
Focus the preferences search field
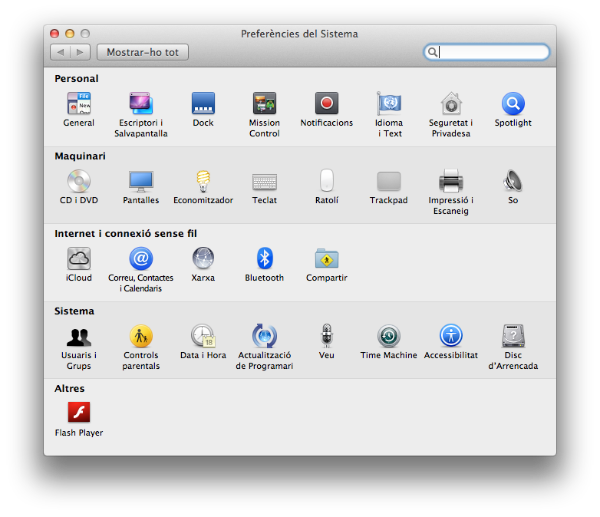click(486, 52)
